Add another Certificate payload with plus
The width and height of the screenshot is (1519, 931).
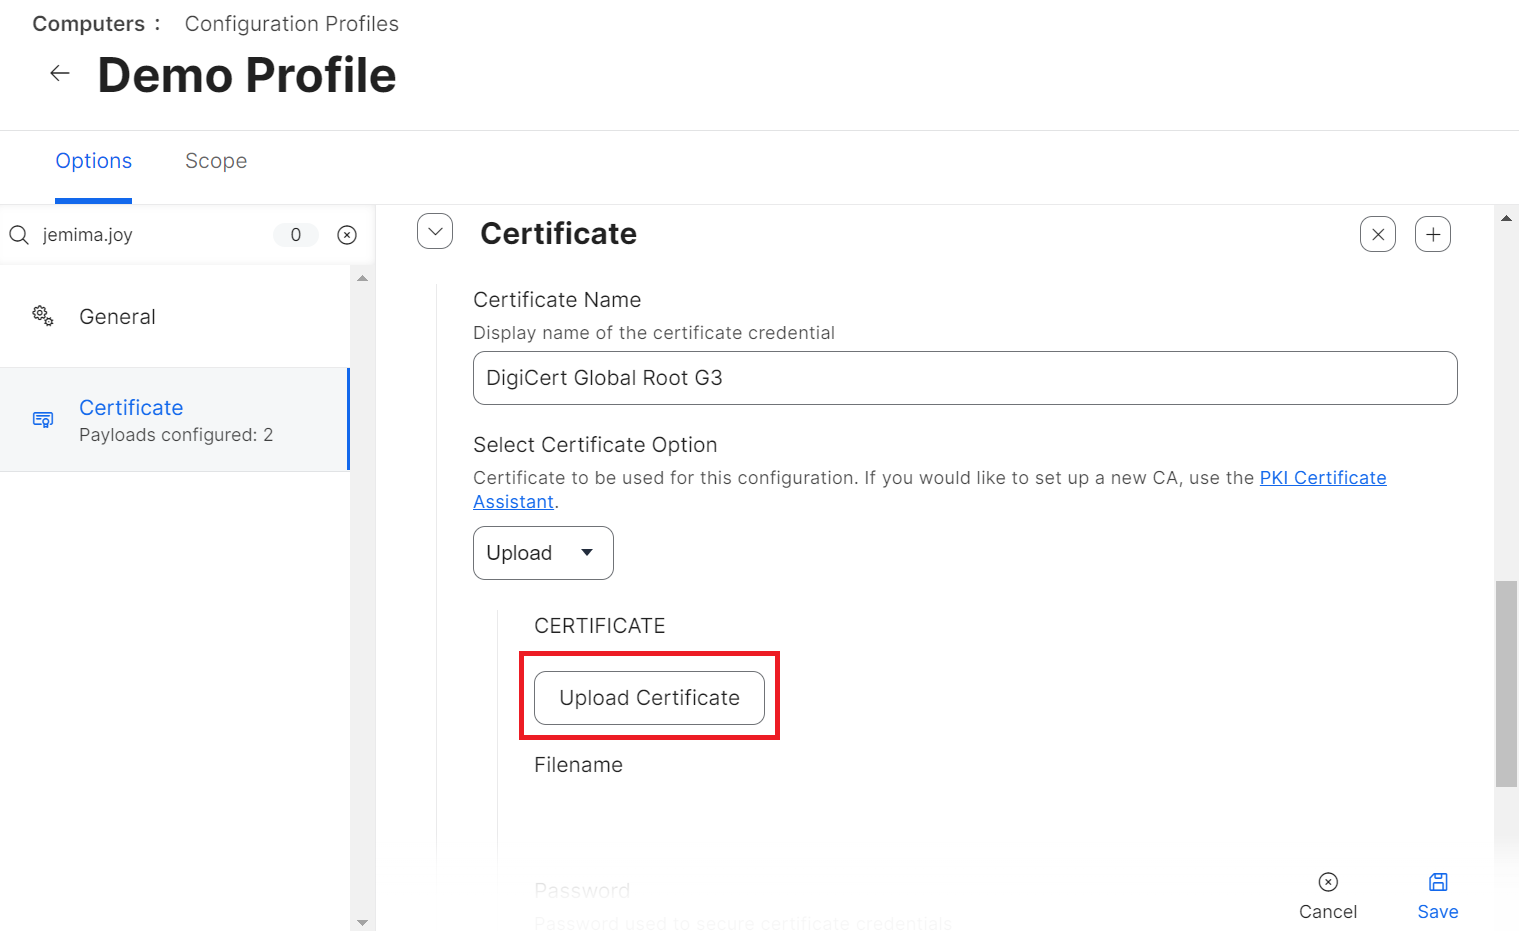pyautogui.click(x=1433, y=234)
